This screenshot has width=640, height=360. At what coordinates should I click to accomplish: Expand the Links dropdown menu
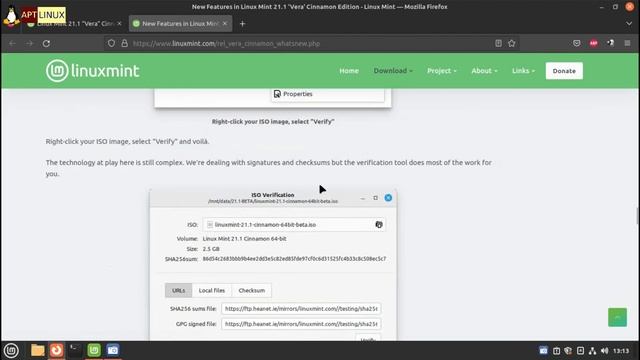click(x=523, y=71)
